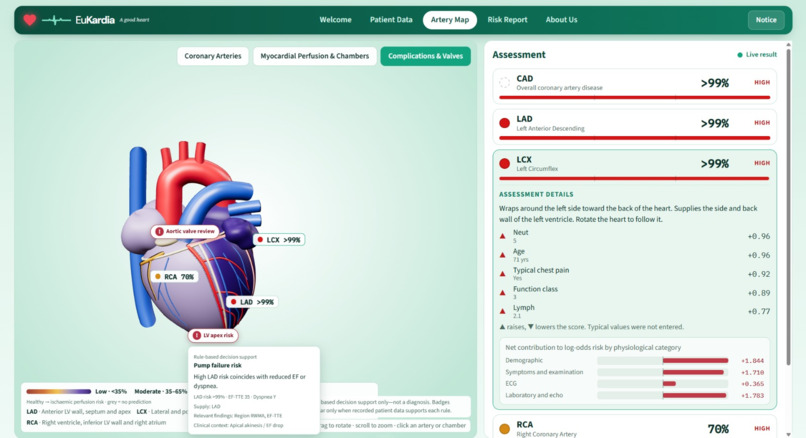This screenshot has width=806, height=438.
Task: Click the Notice button
Action: pyautogui.click(x=766, y=20)
